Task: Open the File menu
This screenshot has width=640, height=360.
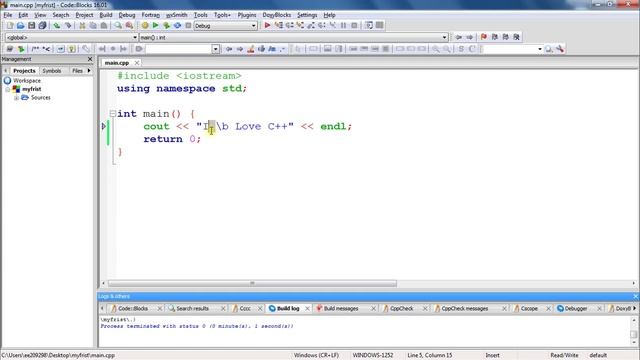Action: click(8, 15)
